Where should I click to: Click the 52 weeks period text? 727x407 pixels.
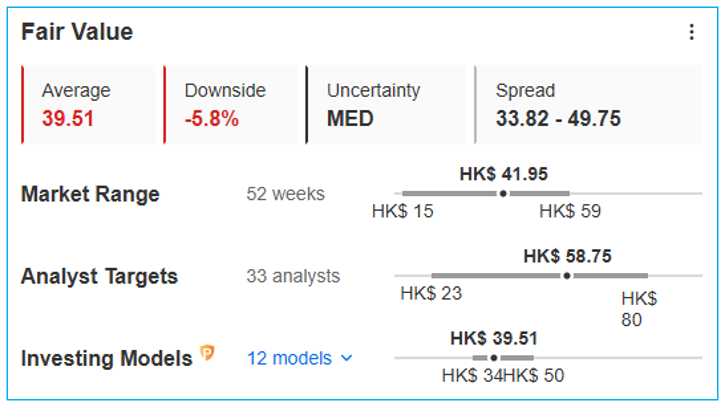286,194
